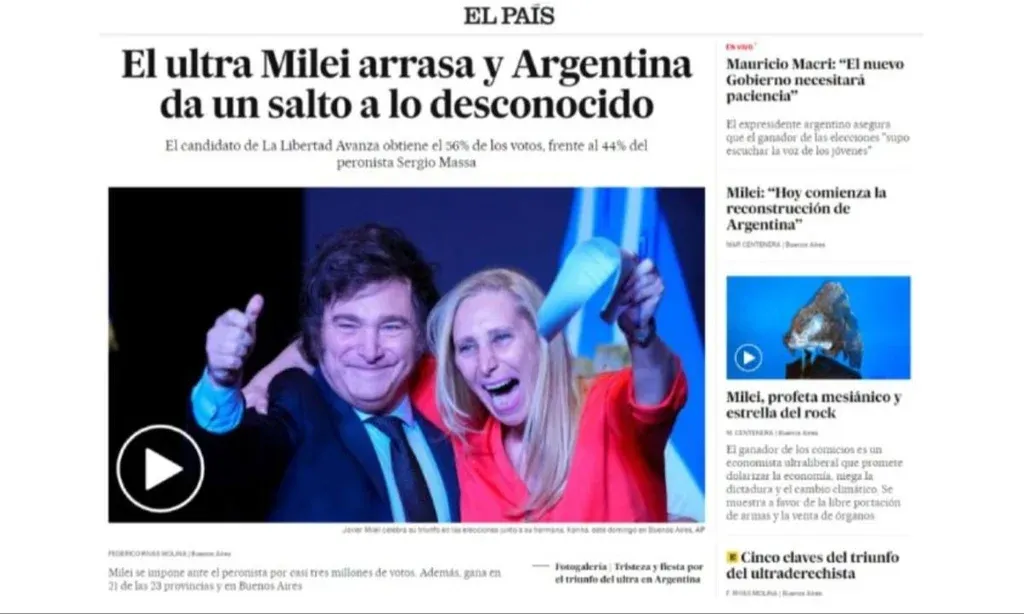Click the main photo of Milei celebrating
Viewport: 1024px width, 614px height.
tap(406, 355)
